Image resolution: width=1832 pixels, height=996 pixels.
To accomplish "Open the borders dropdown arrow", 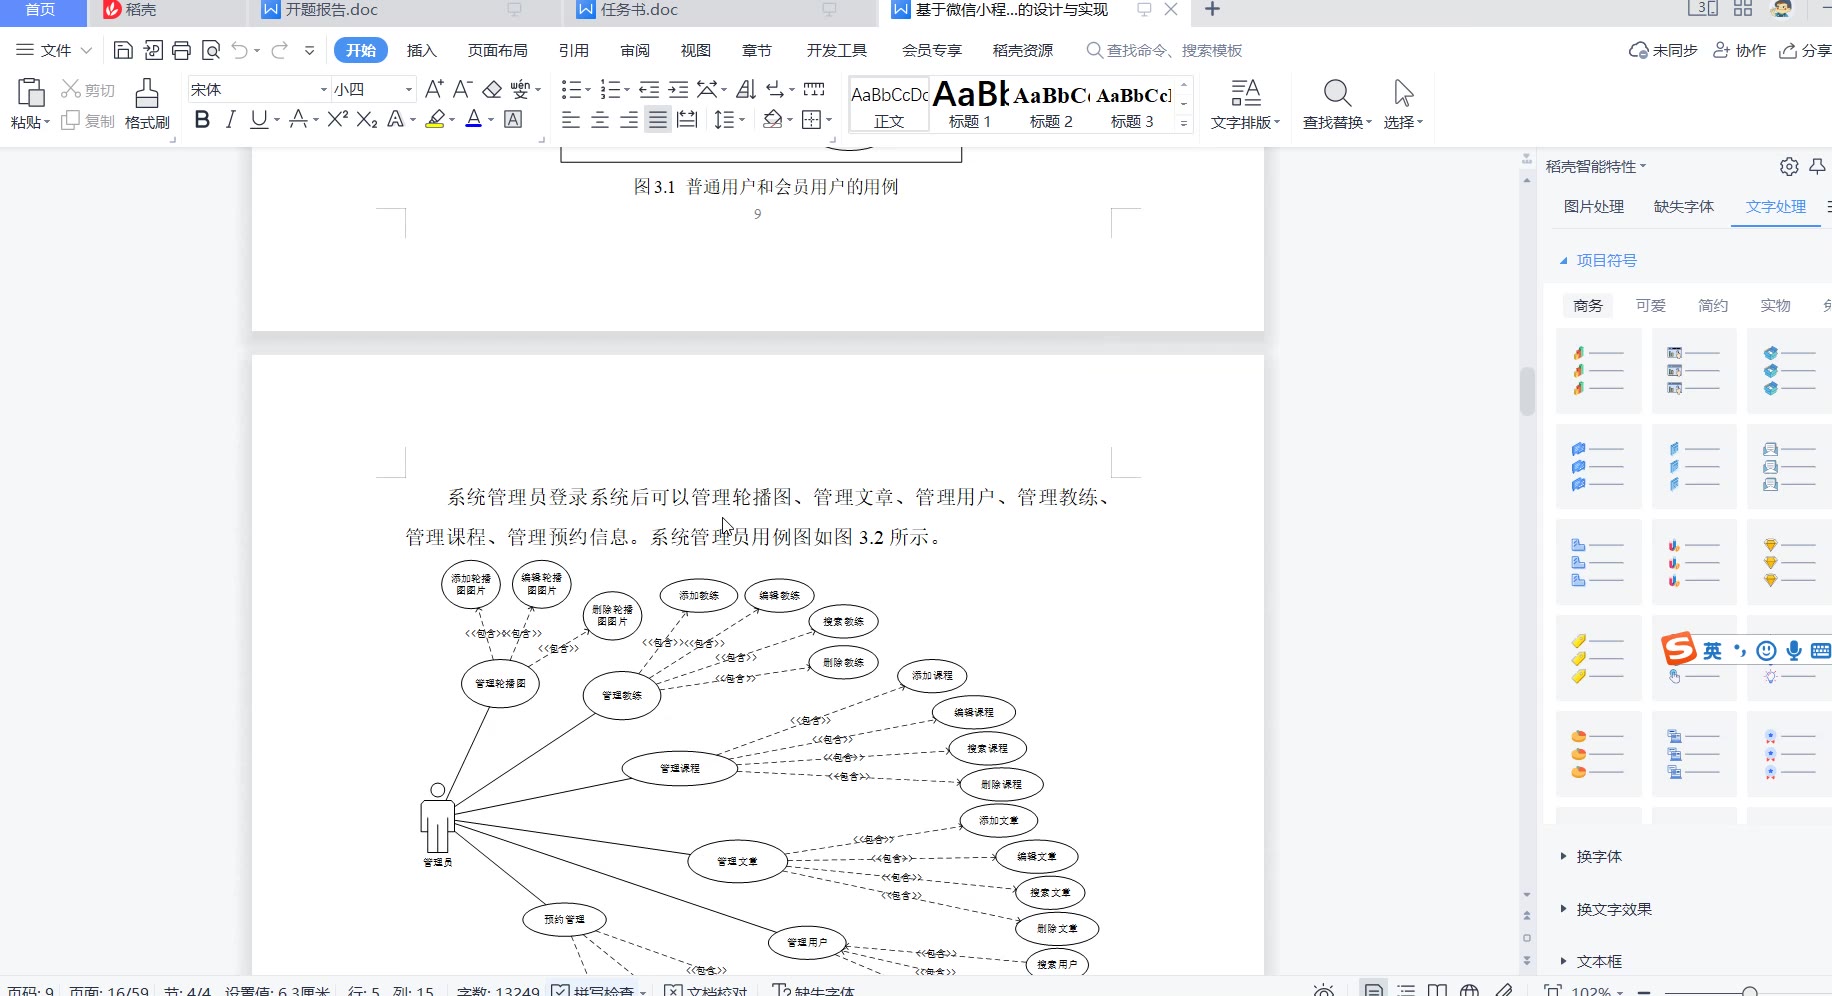I will (x=829, y=120).
